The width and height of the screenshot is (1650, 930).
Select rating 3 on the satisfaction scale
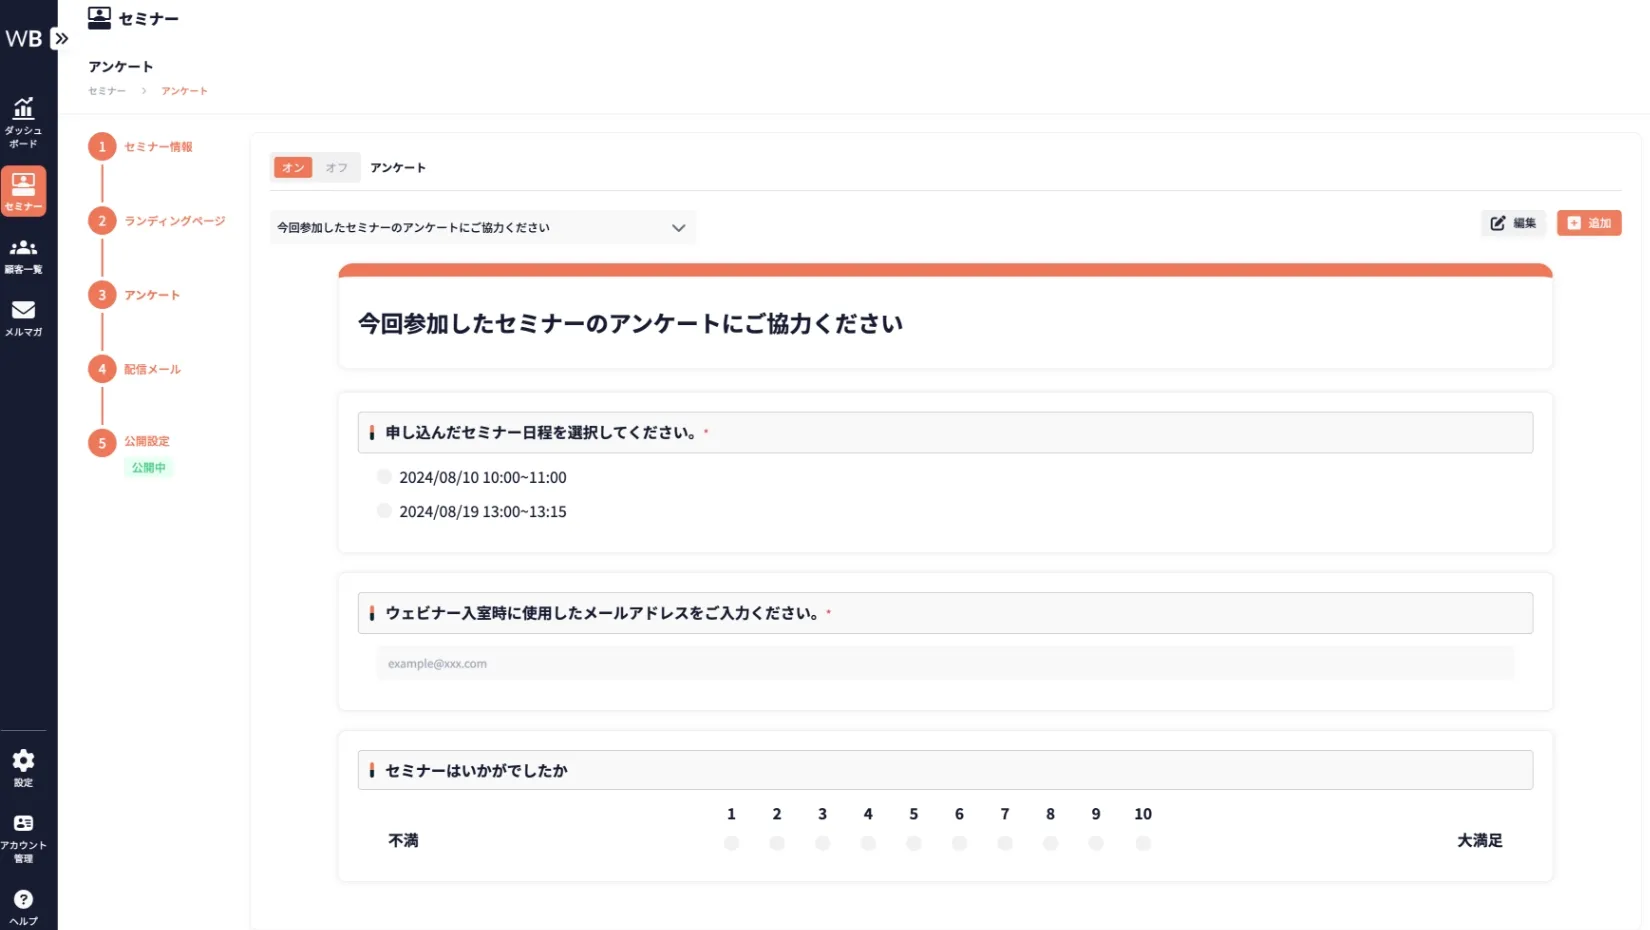[x=822, y=843]
